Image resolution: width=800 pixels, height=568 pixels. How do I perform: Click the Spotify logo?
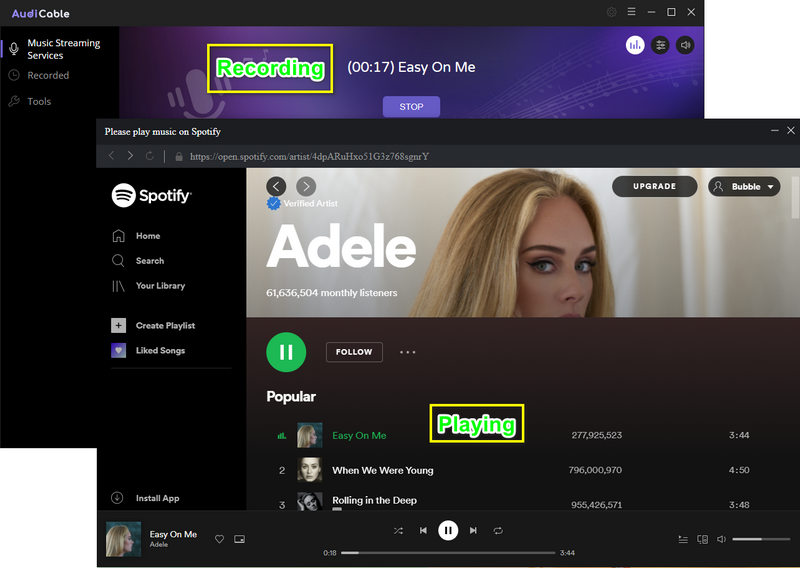tap(152, 195)
